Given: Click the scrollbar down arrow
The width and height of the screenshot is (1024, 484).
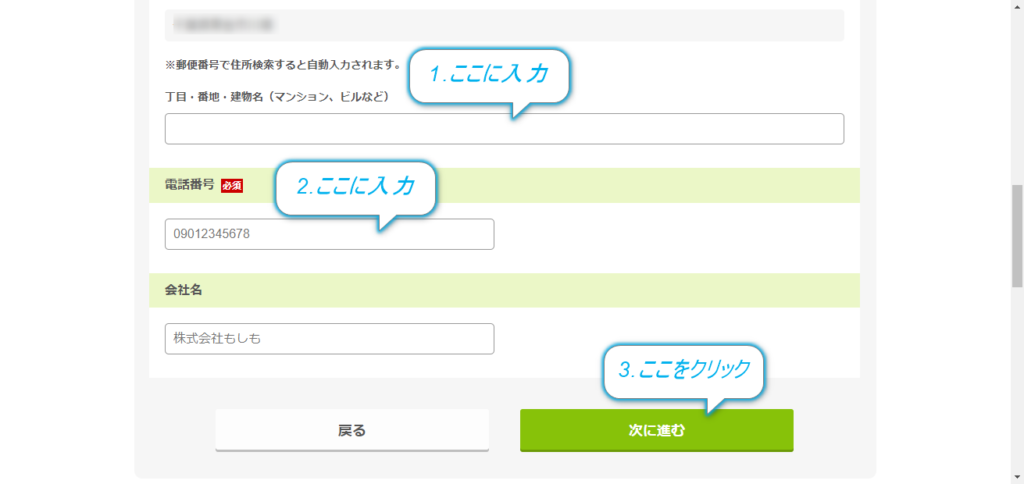Looking at the screenshot, I should pos(1017,478).
